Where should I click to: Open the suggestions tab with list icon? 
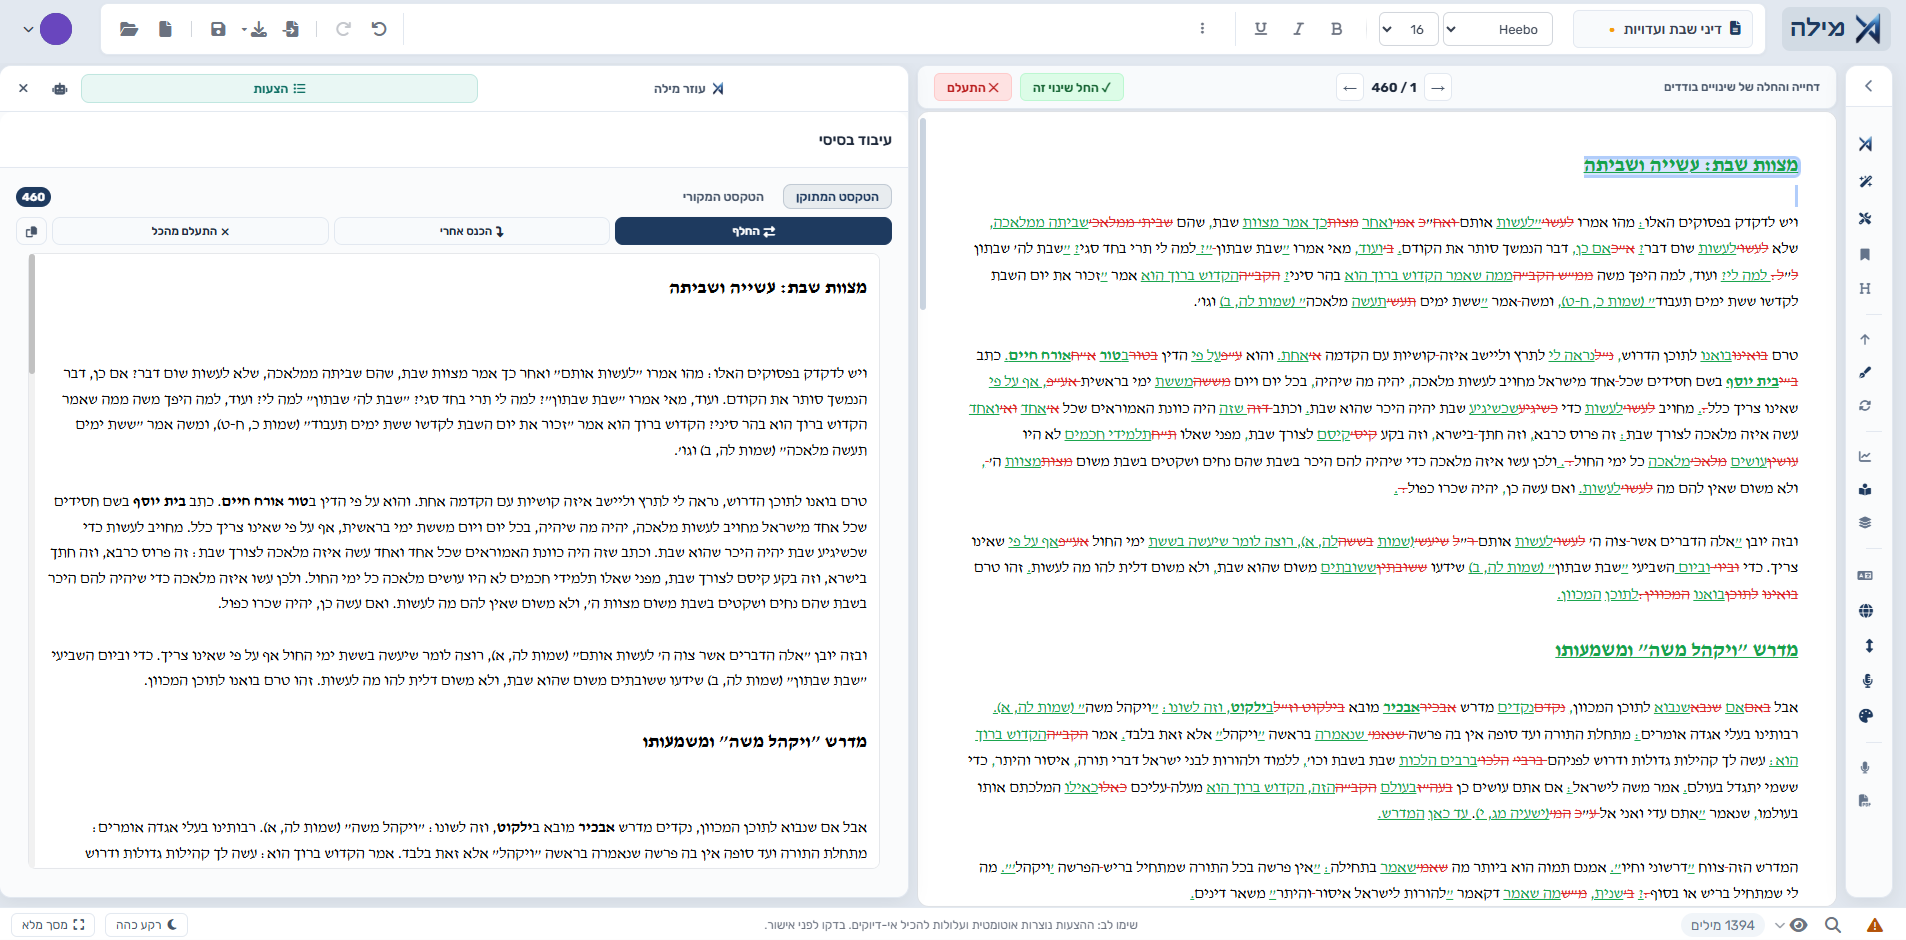coord(279,89)
